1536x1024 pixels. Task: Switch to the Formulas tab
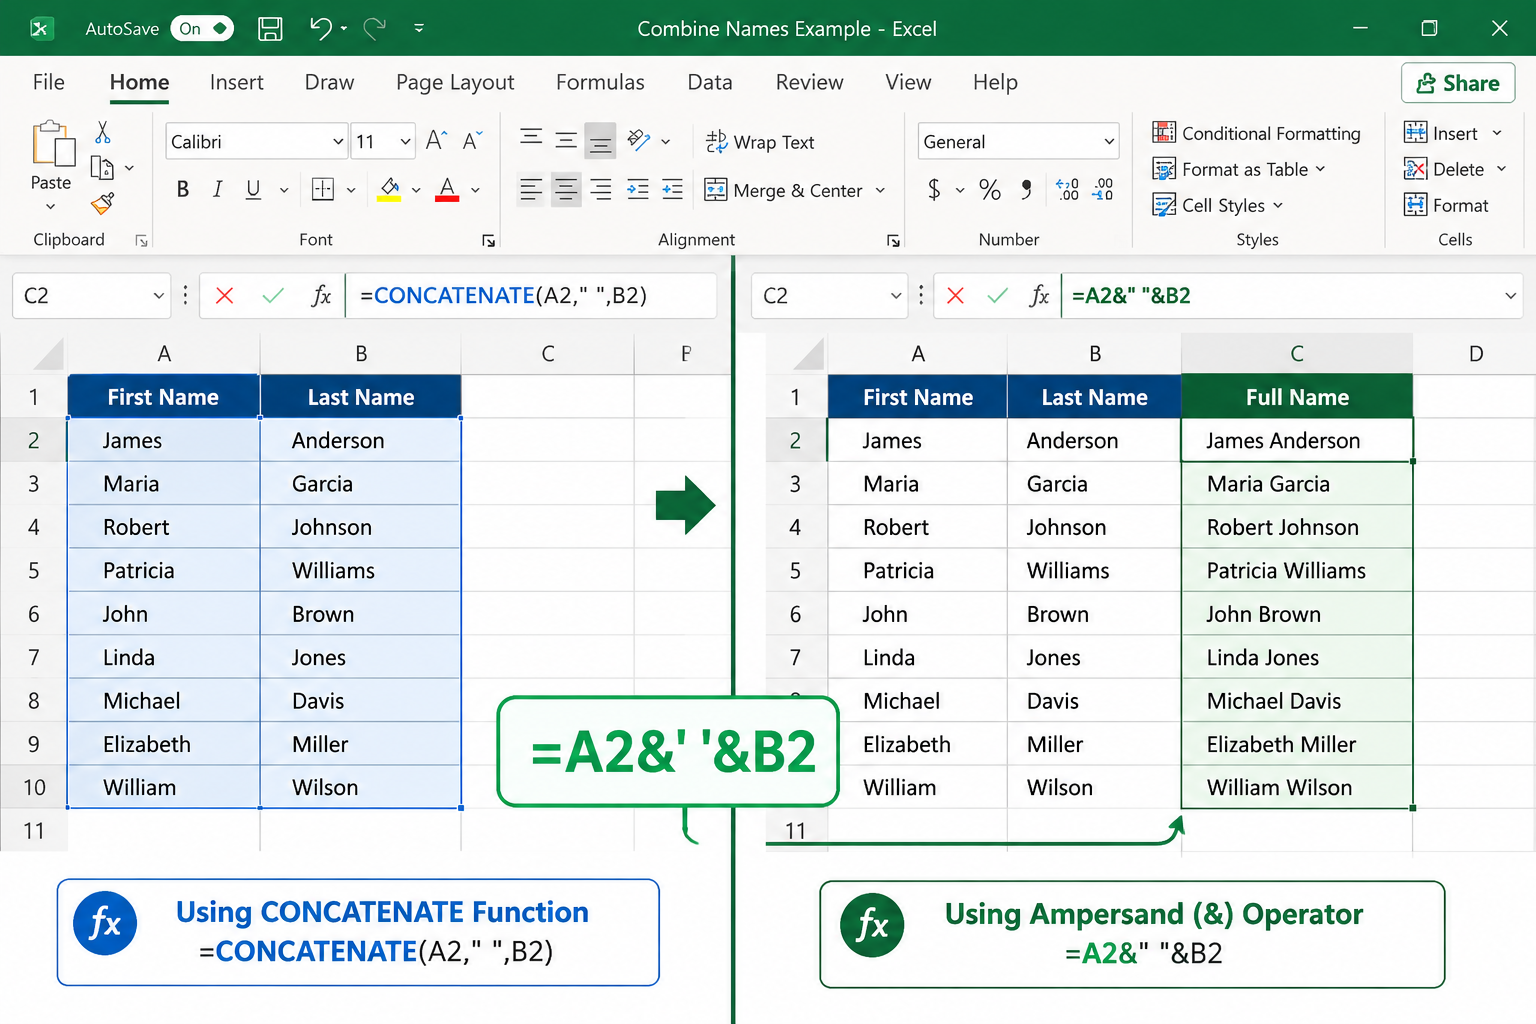(x=600, y=82)
